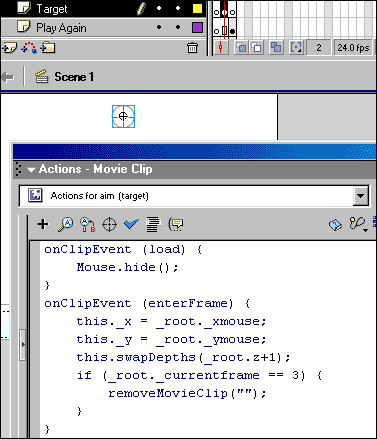Click the this.swapDepths(_root.z+1) line
The width and height of the screenshot is (377, 439).
pos(183,358)
